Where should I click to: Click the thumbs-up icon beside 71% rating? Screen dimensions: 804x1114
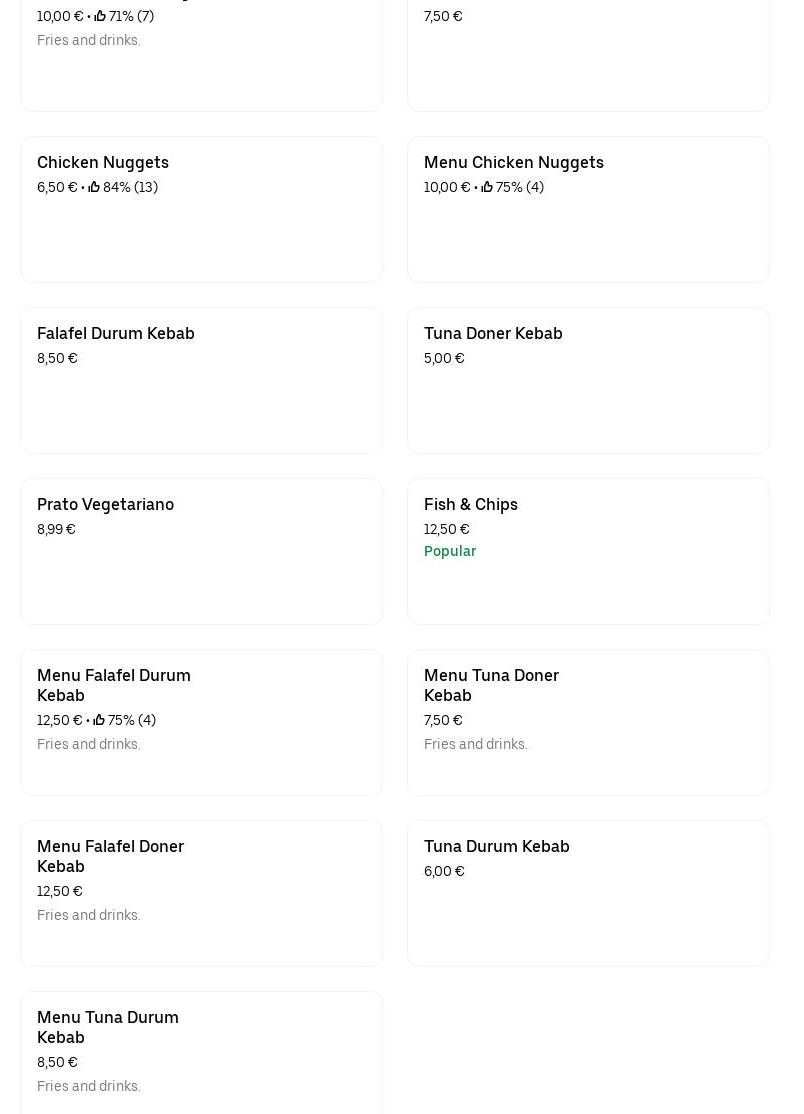(100, 16)
